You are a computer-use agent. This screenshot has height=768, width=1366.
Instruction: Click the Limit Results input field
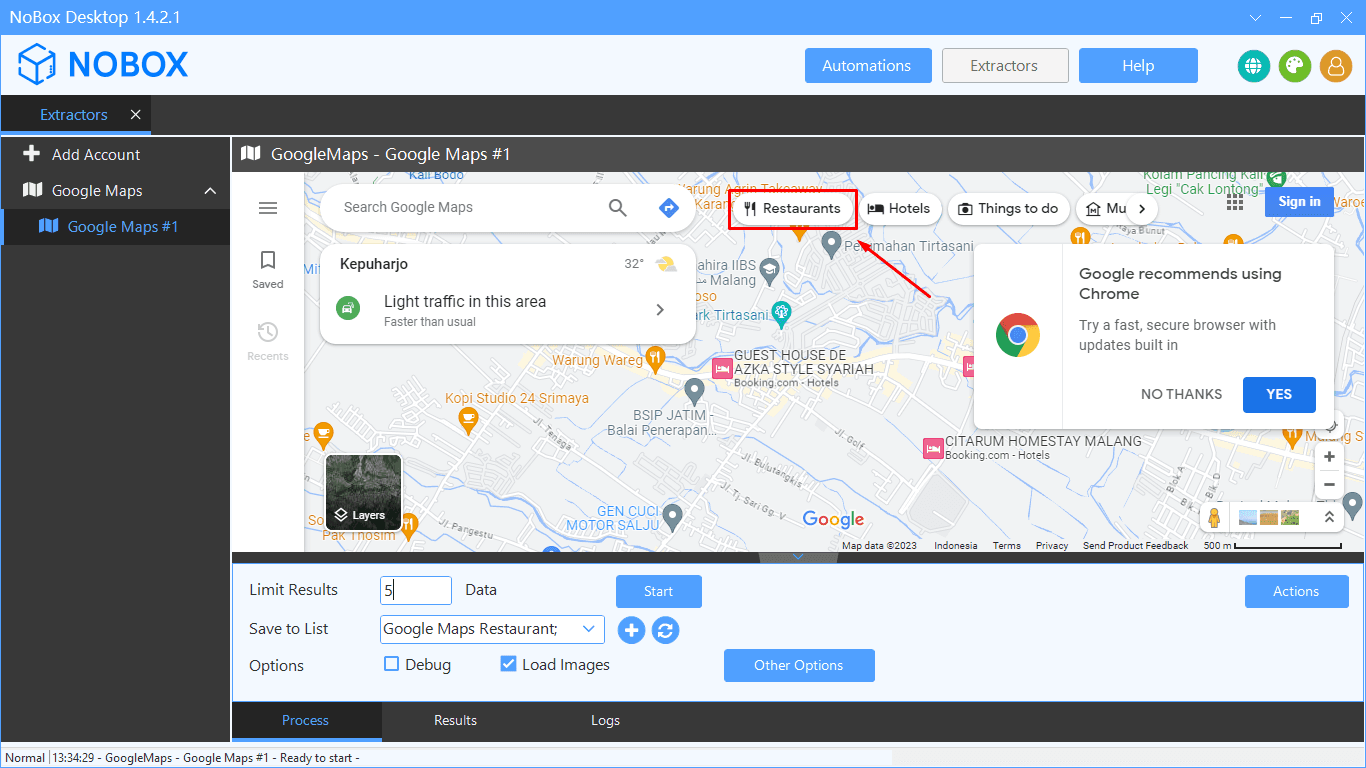(416, 591)
